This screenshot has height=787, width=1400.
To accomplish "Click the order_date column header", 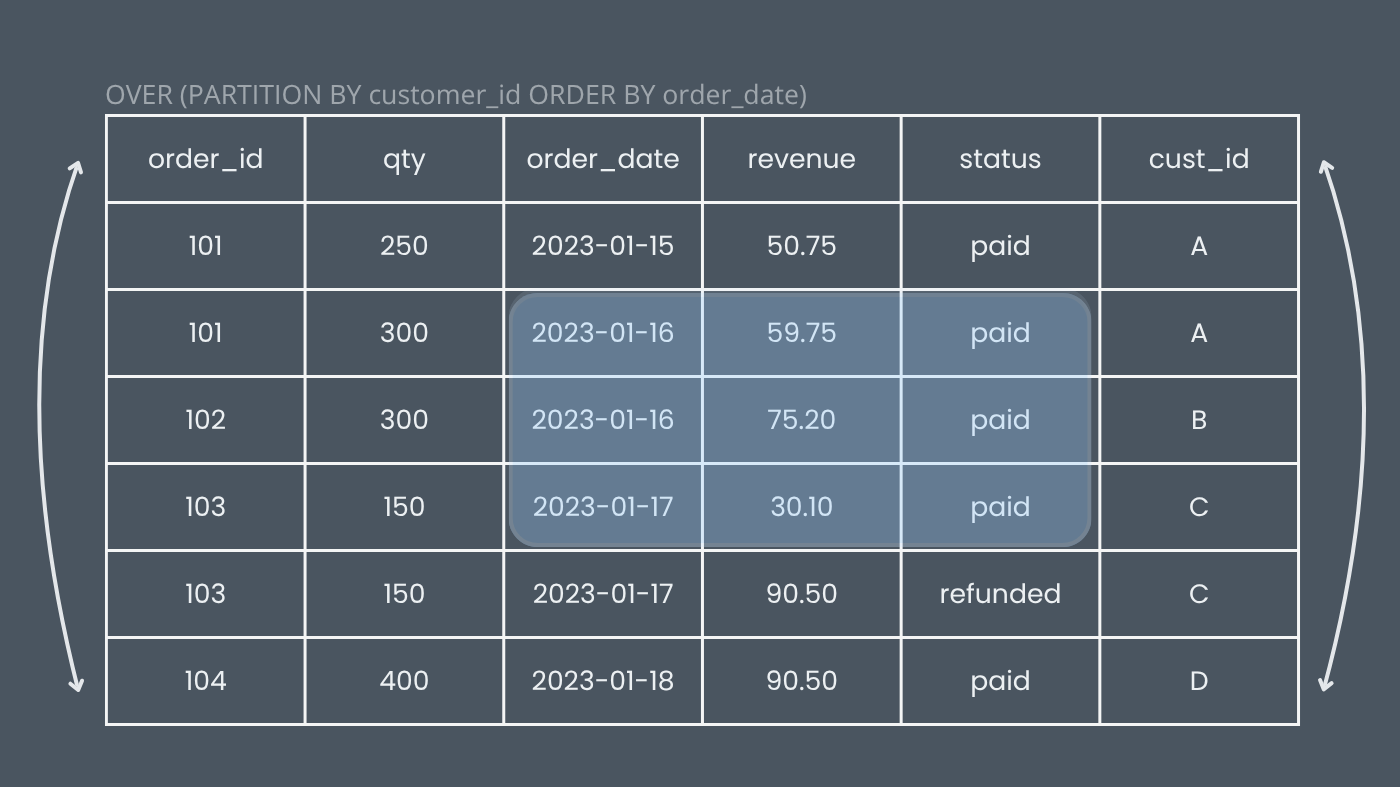I will coord(603,159).
